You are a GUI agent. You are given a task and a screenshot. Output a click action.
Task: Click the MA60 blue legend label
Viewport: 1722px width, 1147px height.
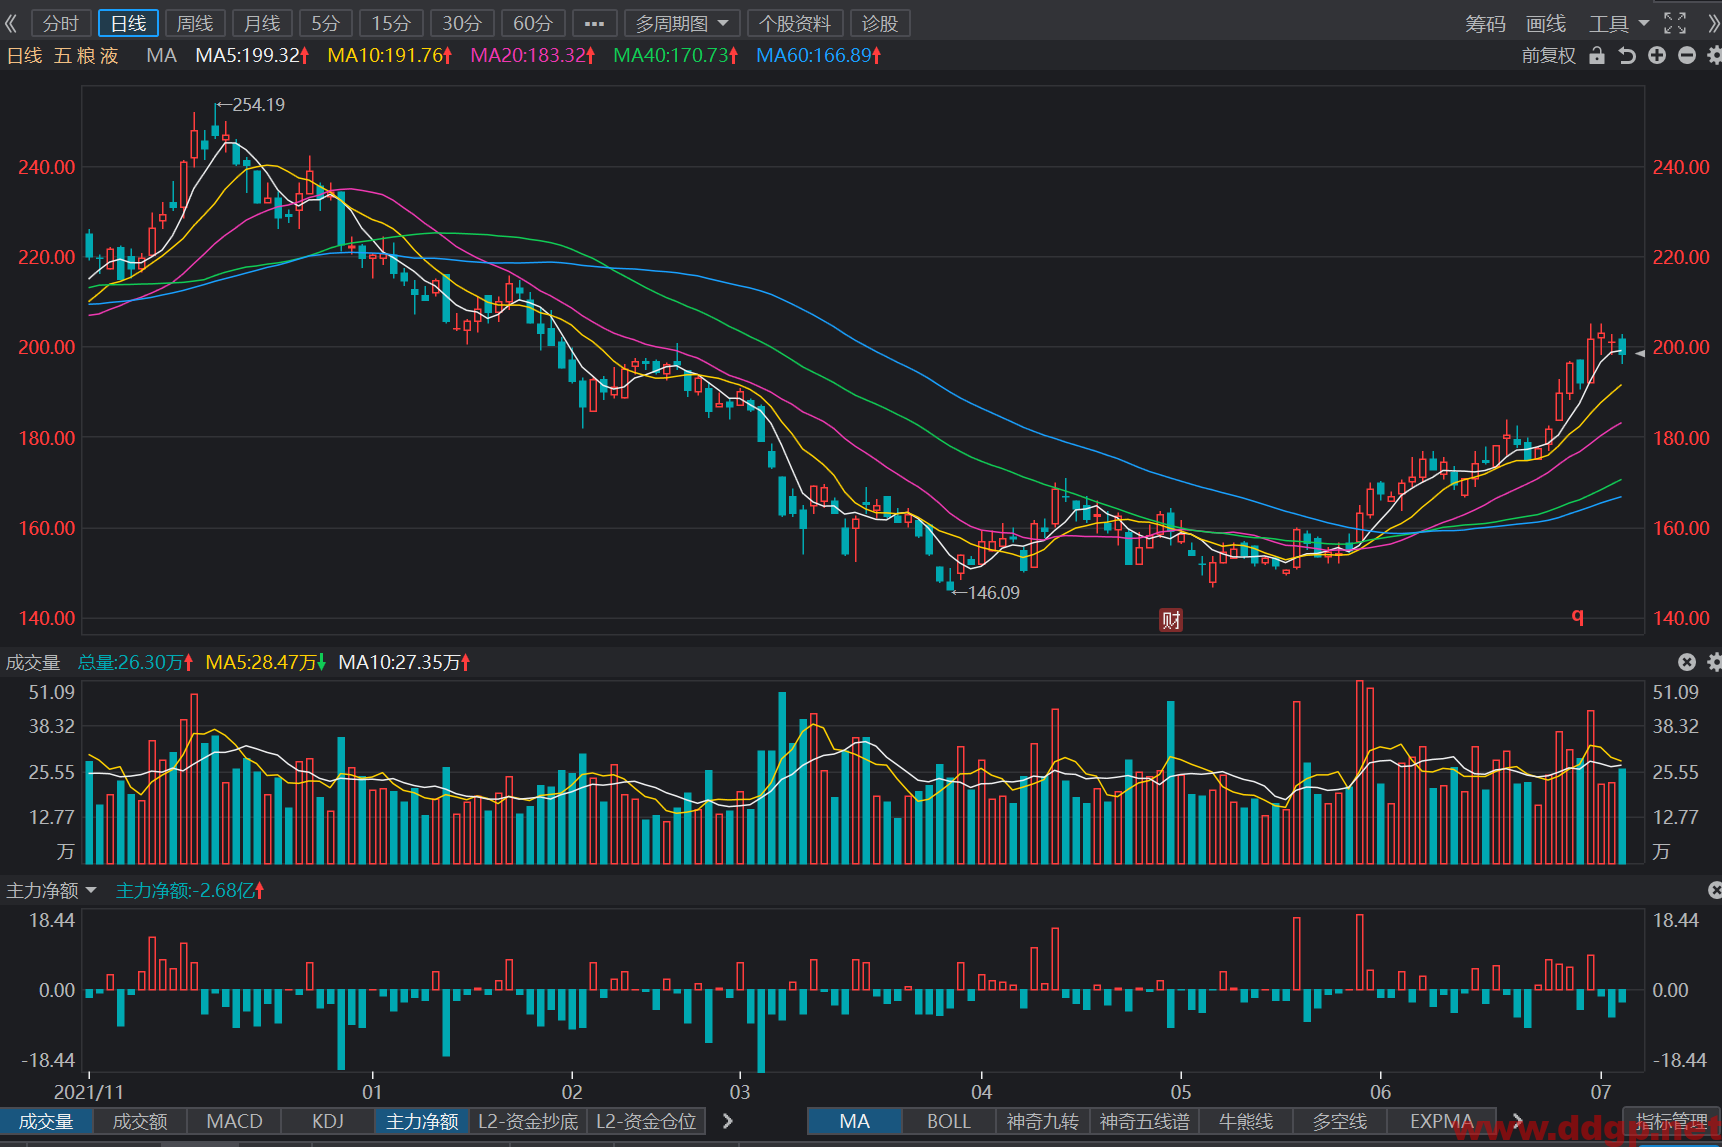point(818,56)
